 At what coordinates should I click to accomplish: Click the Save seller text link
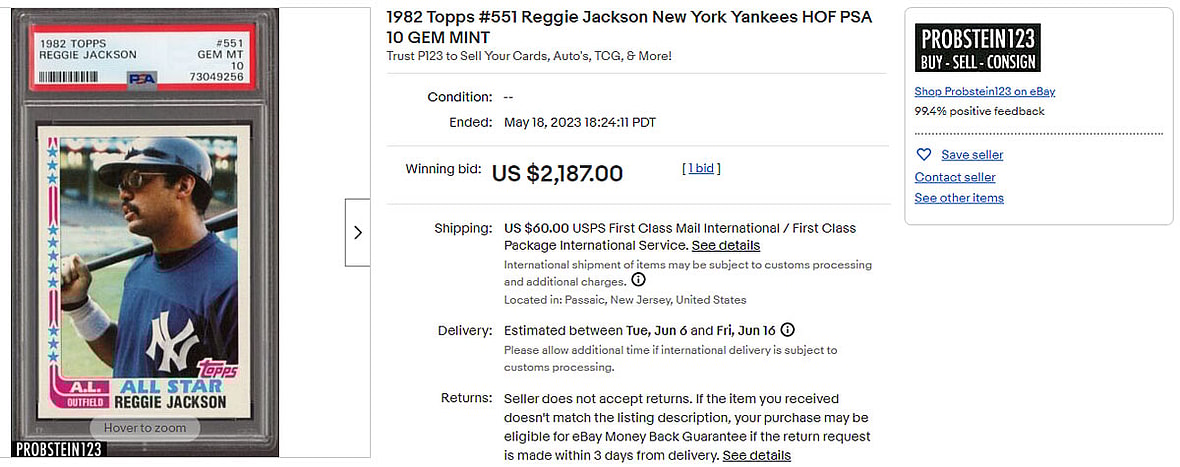pos(972,155)
